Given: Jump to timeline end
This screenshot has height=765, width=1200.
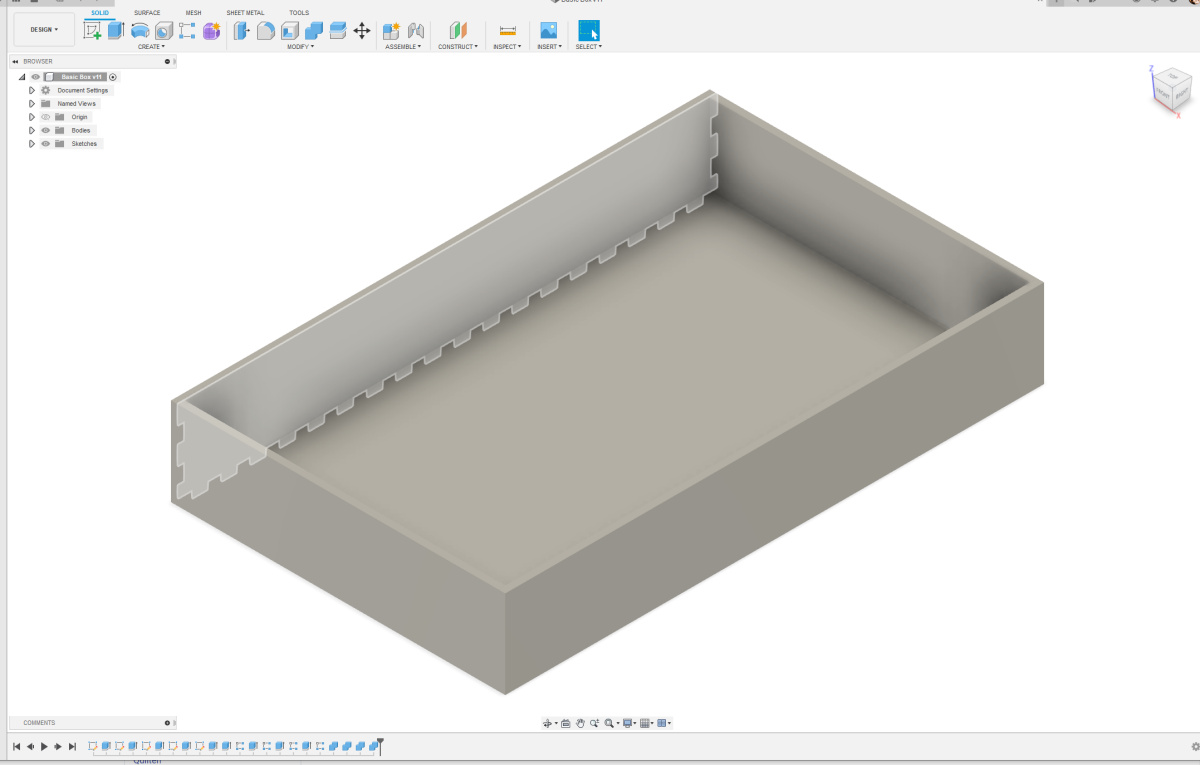Looking at the screenshot, I should pyautogui.click(x=72, y=746).
